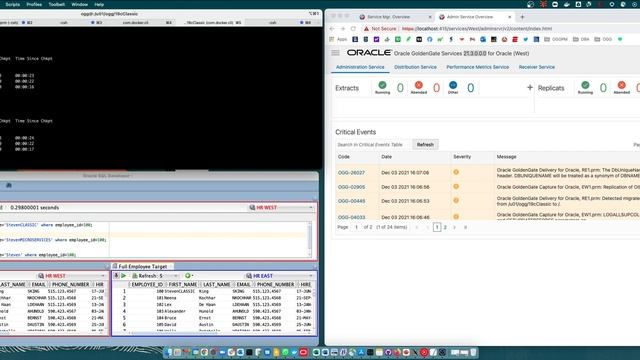Click the Replicats Running green status icon
This screenshot has width=640, height=360.
(x=585, y=85)
